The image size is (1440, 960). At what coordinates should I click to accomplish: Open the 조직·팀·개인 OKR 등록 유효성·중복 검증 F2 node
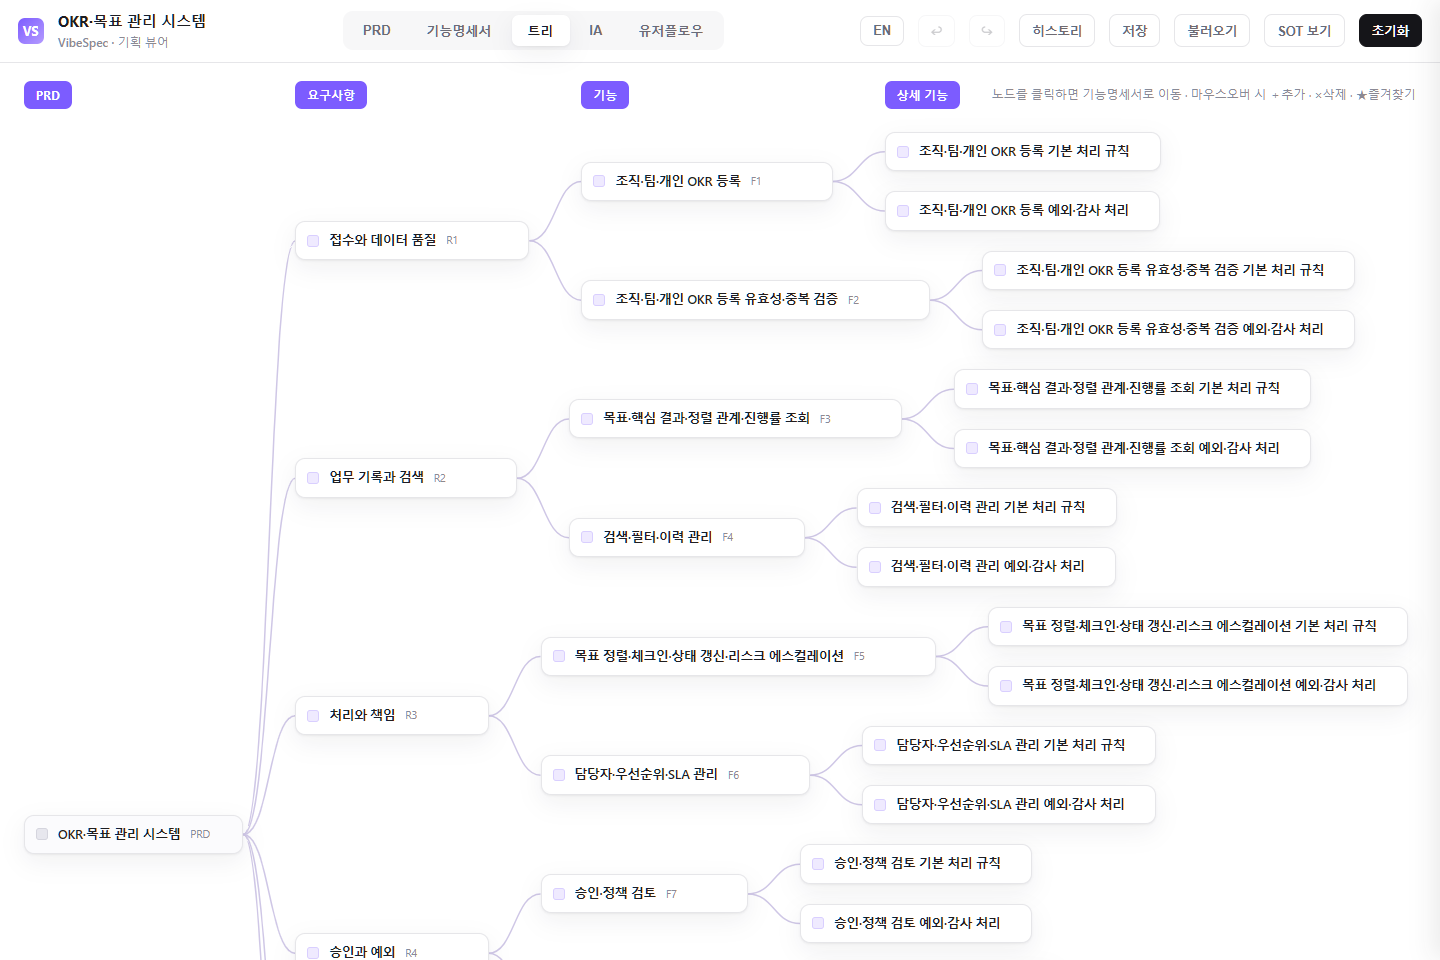(x=755, y=300)
